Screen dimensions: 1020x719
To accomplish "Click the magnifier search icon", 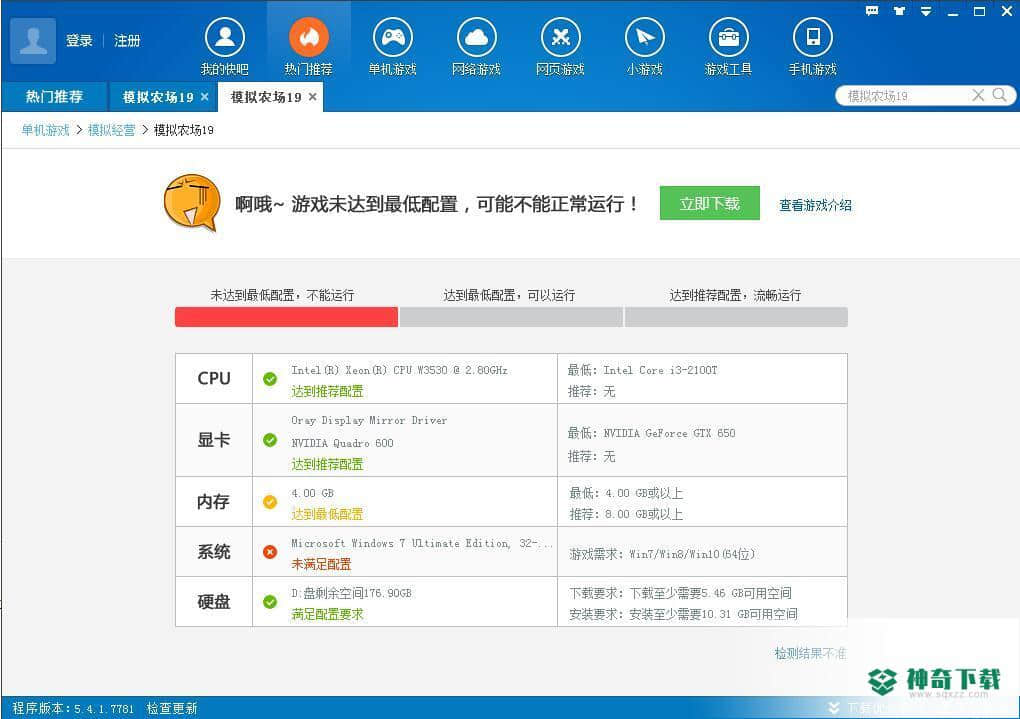I will tap(1000, 95).
